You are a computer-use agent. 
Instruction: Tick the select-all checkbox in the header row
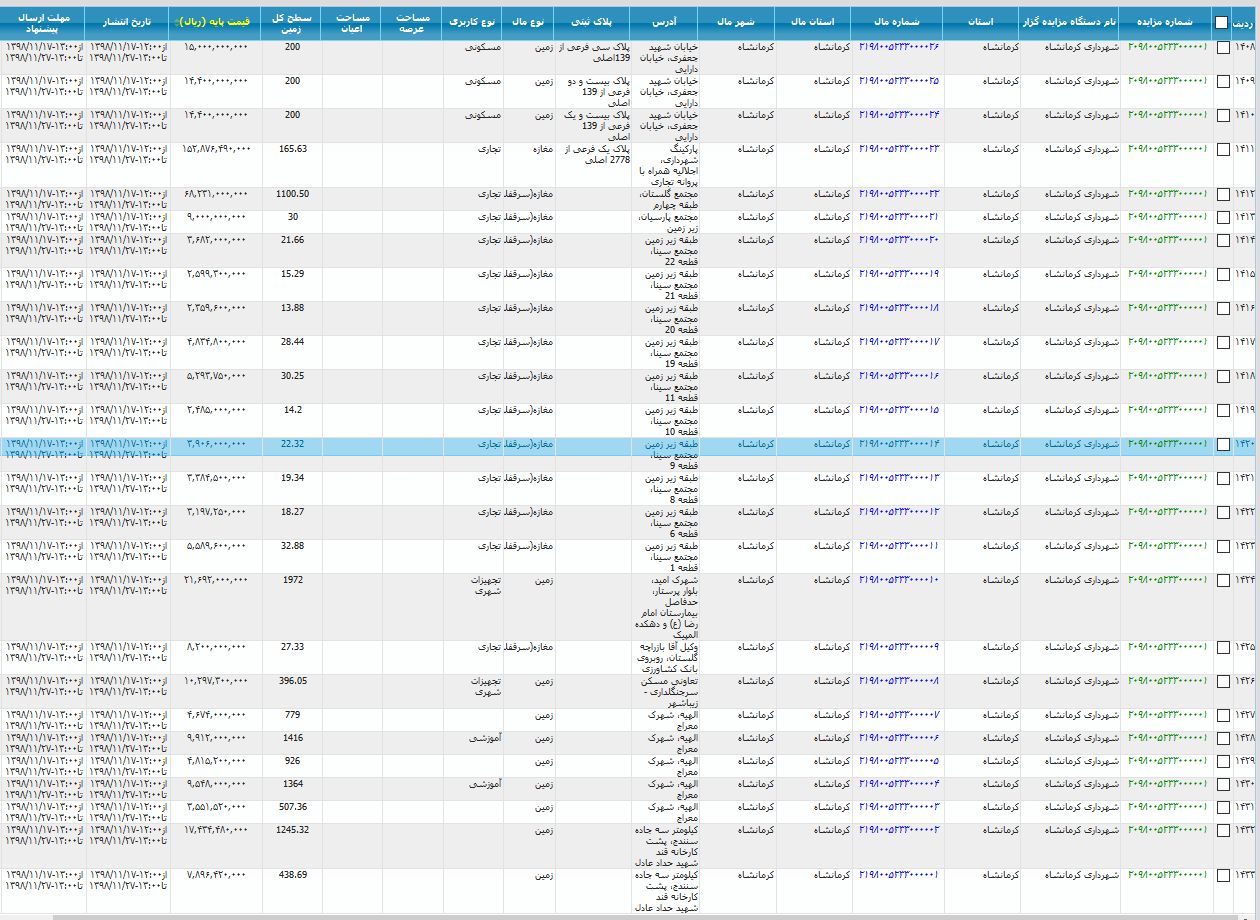point(1221,23)
